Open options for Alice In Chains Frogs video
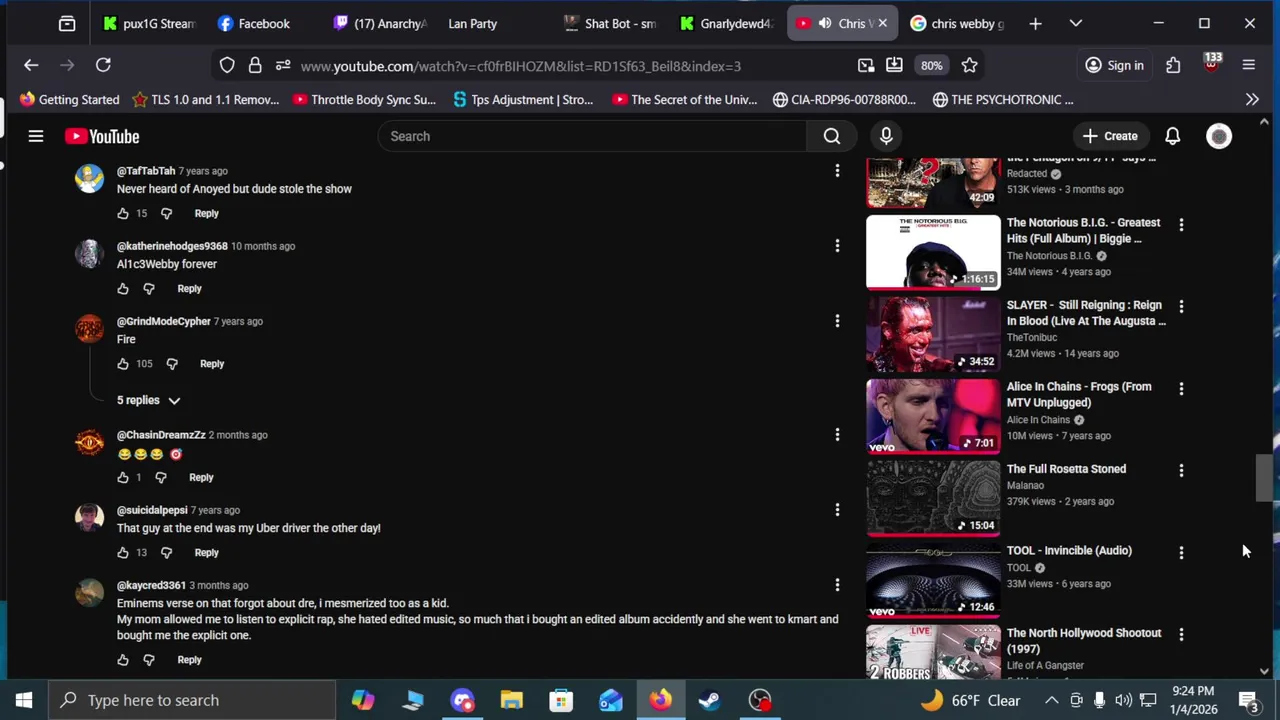 (x=1181, y=389)
